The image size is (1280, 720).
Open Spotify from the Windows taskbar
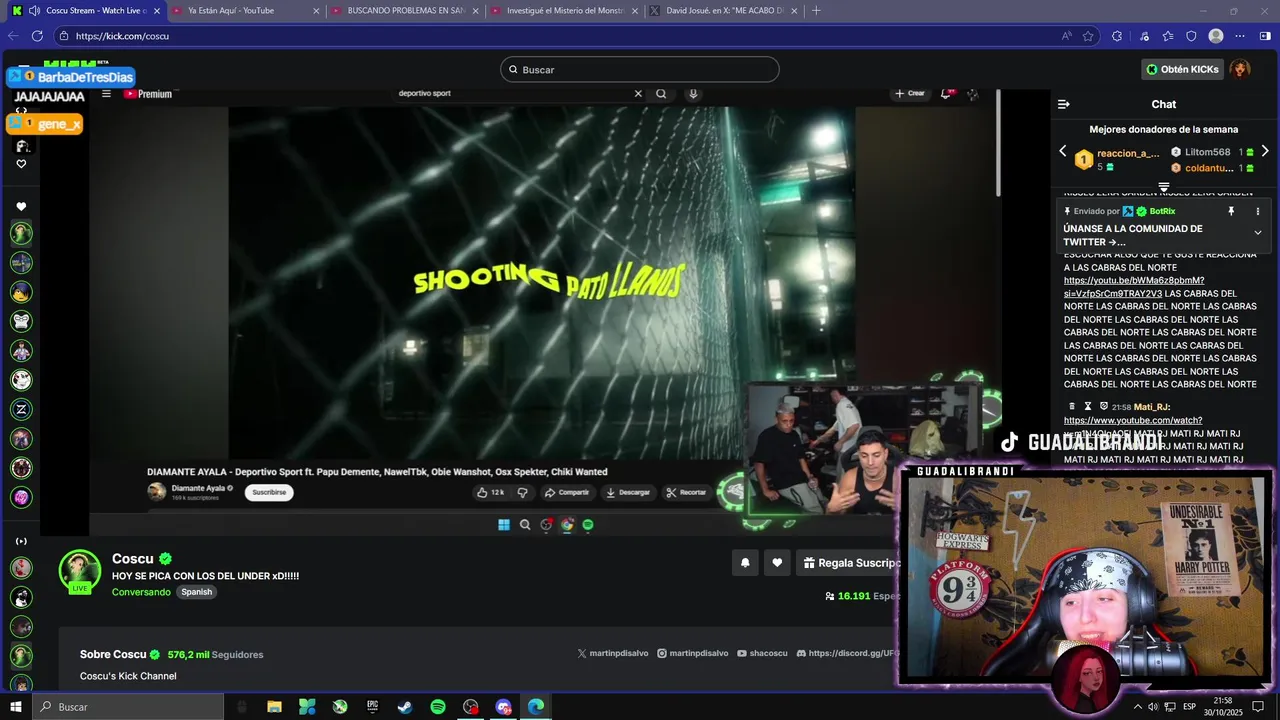tap(438, 707)
